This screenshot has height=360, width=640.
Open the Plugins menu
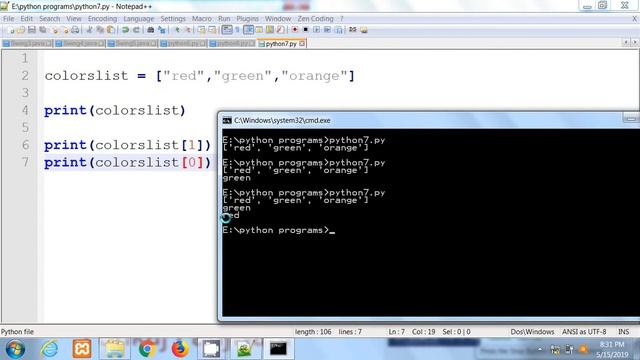coord(247,19)
